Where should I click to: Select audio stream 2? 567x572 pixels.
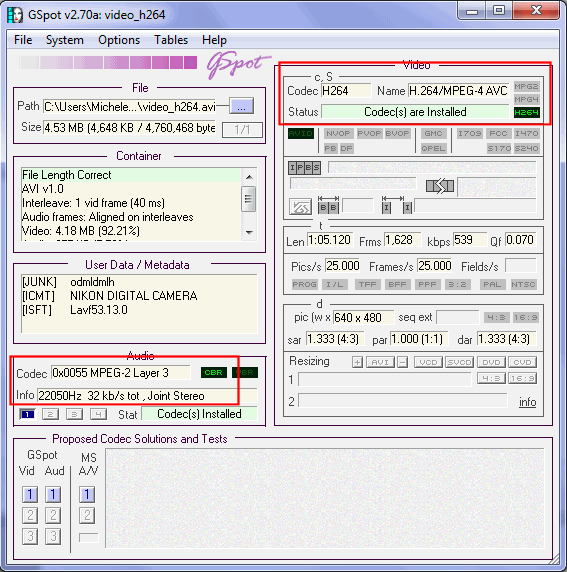(50, 414)
